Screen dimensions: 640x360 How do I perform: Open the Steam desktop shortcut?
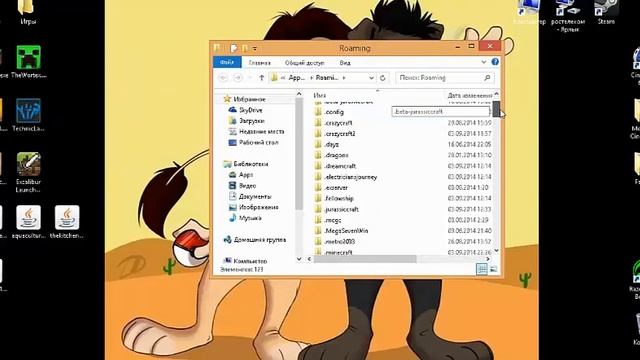(606, 12)
